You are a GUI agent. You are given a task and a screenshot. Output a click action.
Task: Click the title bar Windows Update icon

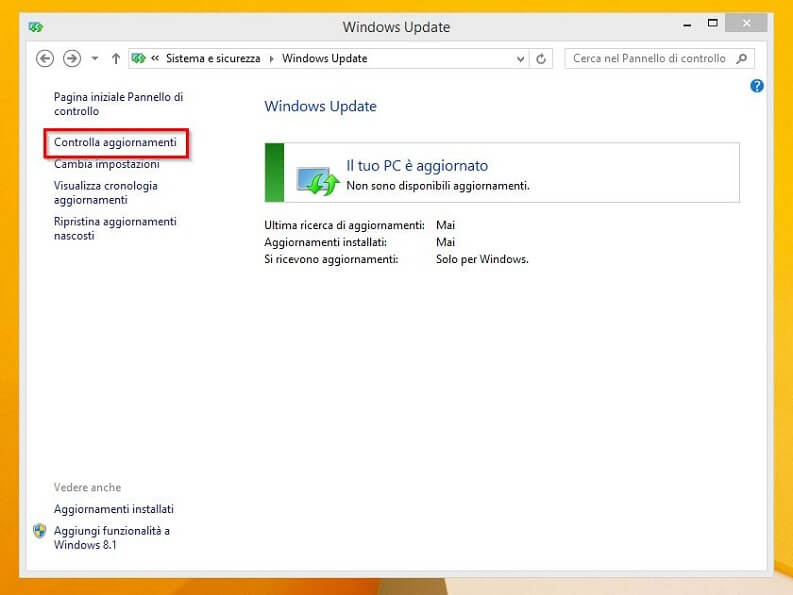tap(36, 27)
